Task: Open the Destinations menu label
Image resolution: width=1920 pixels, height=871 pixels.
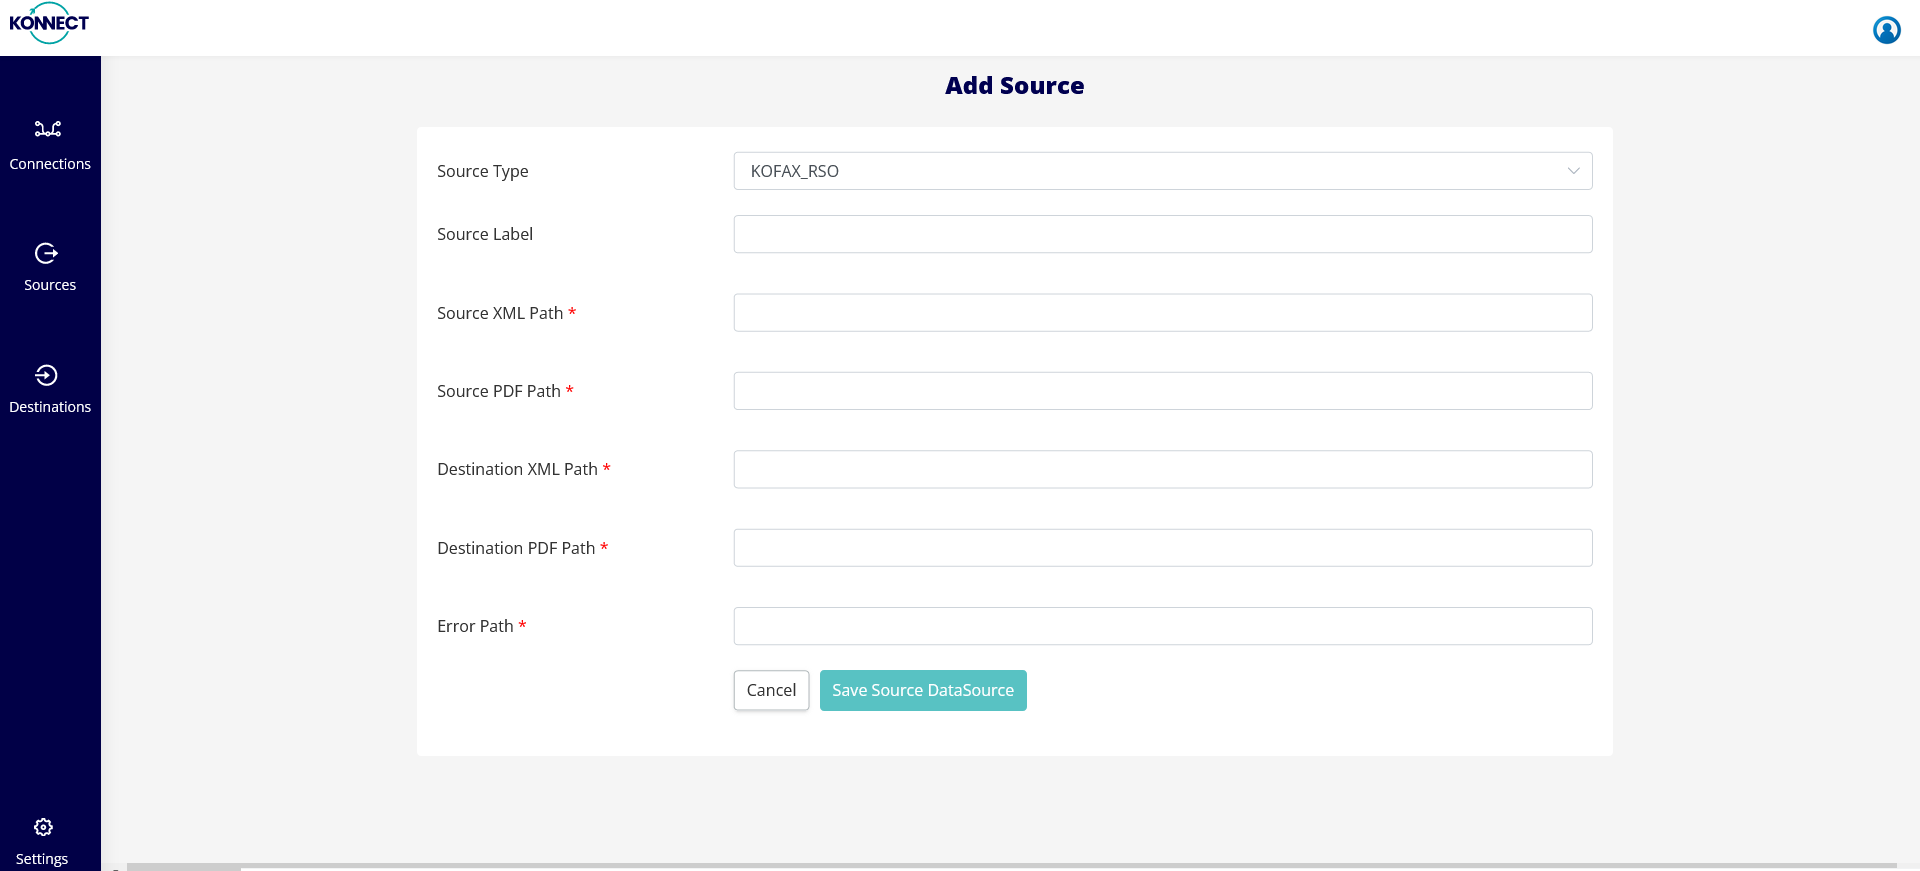Action: pyautogui.click(x=50, y=407)
